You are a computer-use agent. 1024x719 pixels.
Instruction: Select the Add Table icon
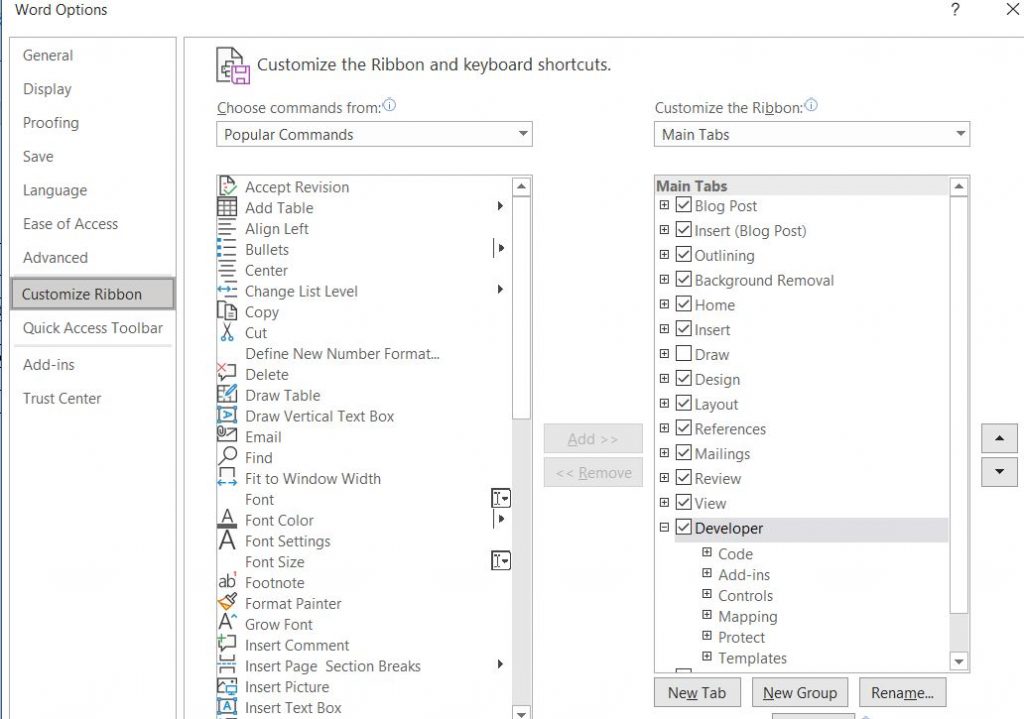(228, 207)
